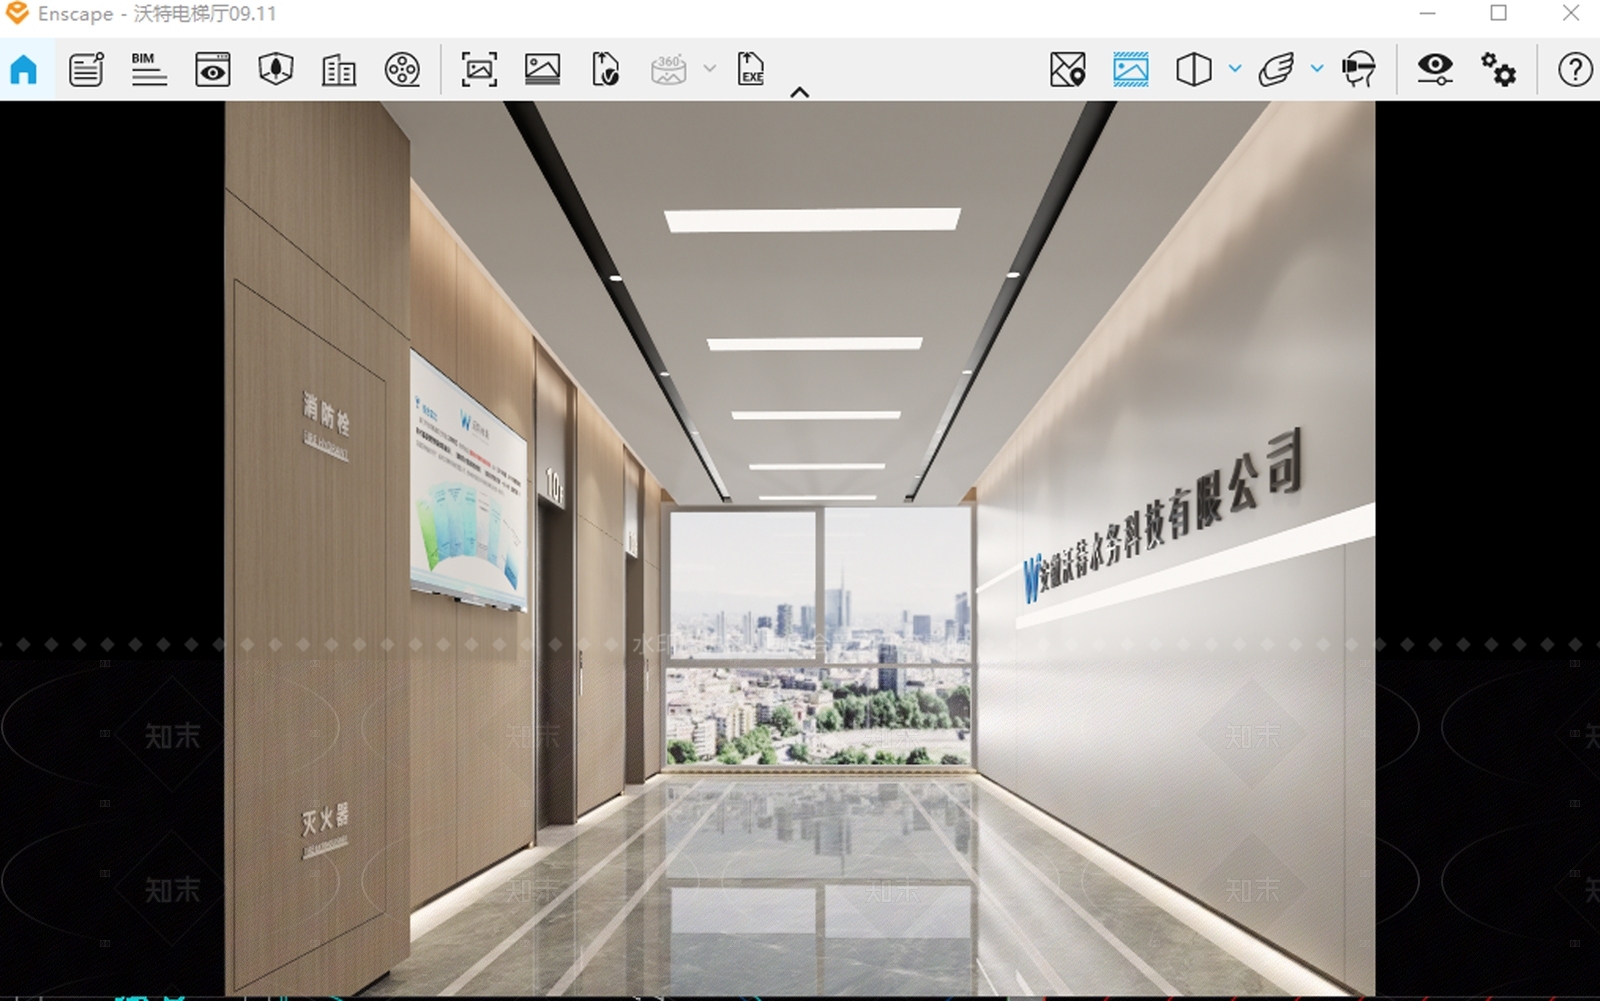Click the wing fly-mode icon
This screenshot has height=1001, width=1600.
point(1276,70)
